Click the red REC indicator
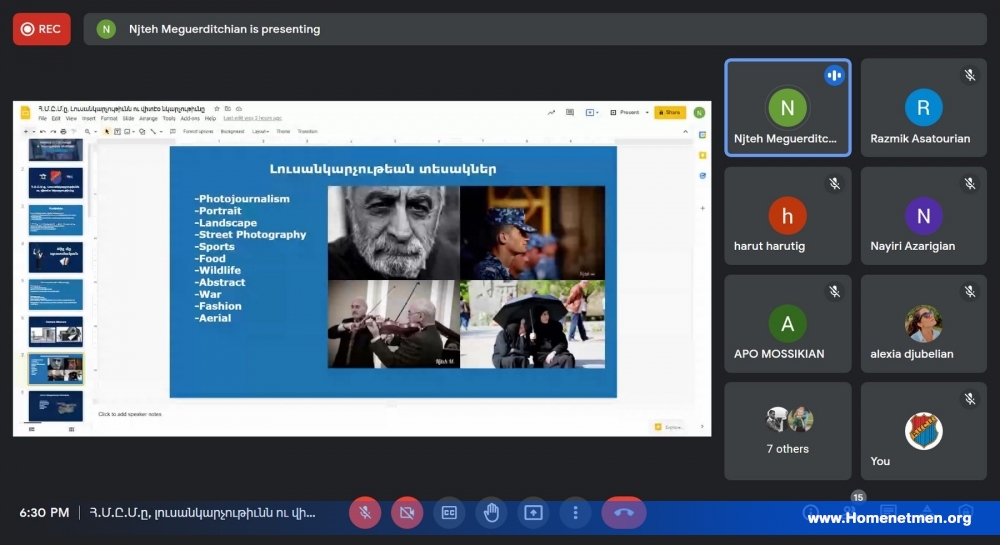This screenshot has height=545, width=1000. [x=41, y=29]
